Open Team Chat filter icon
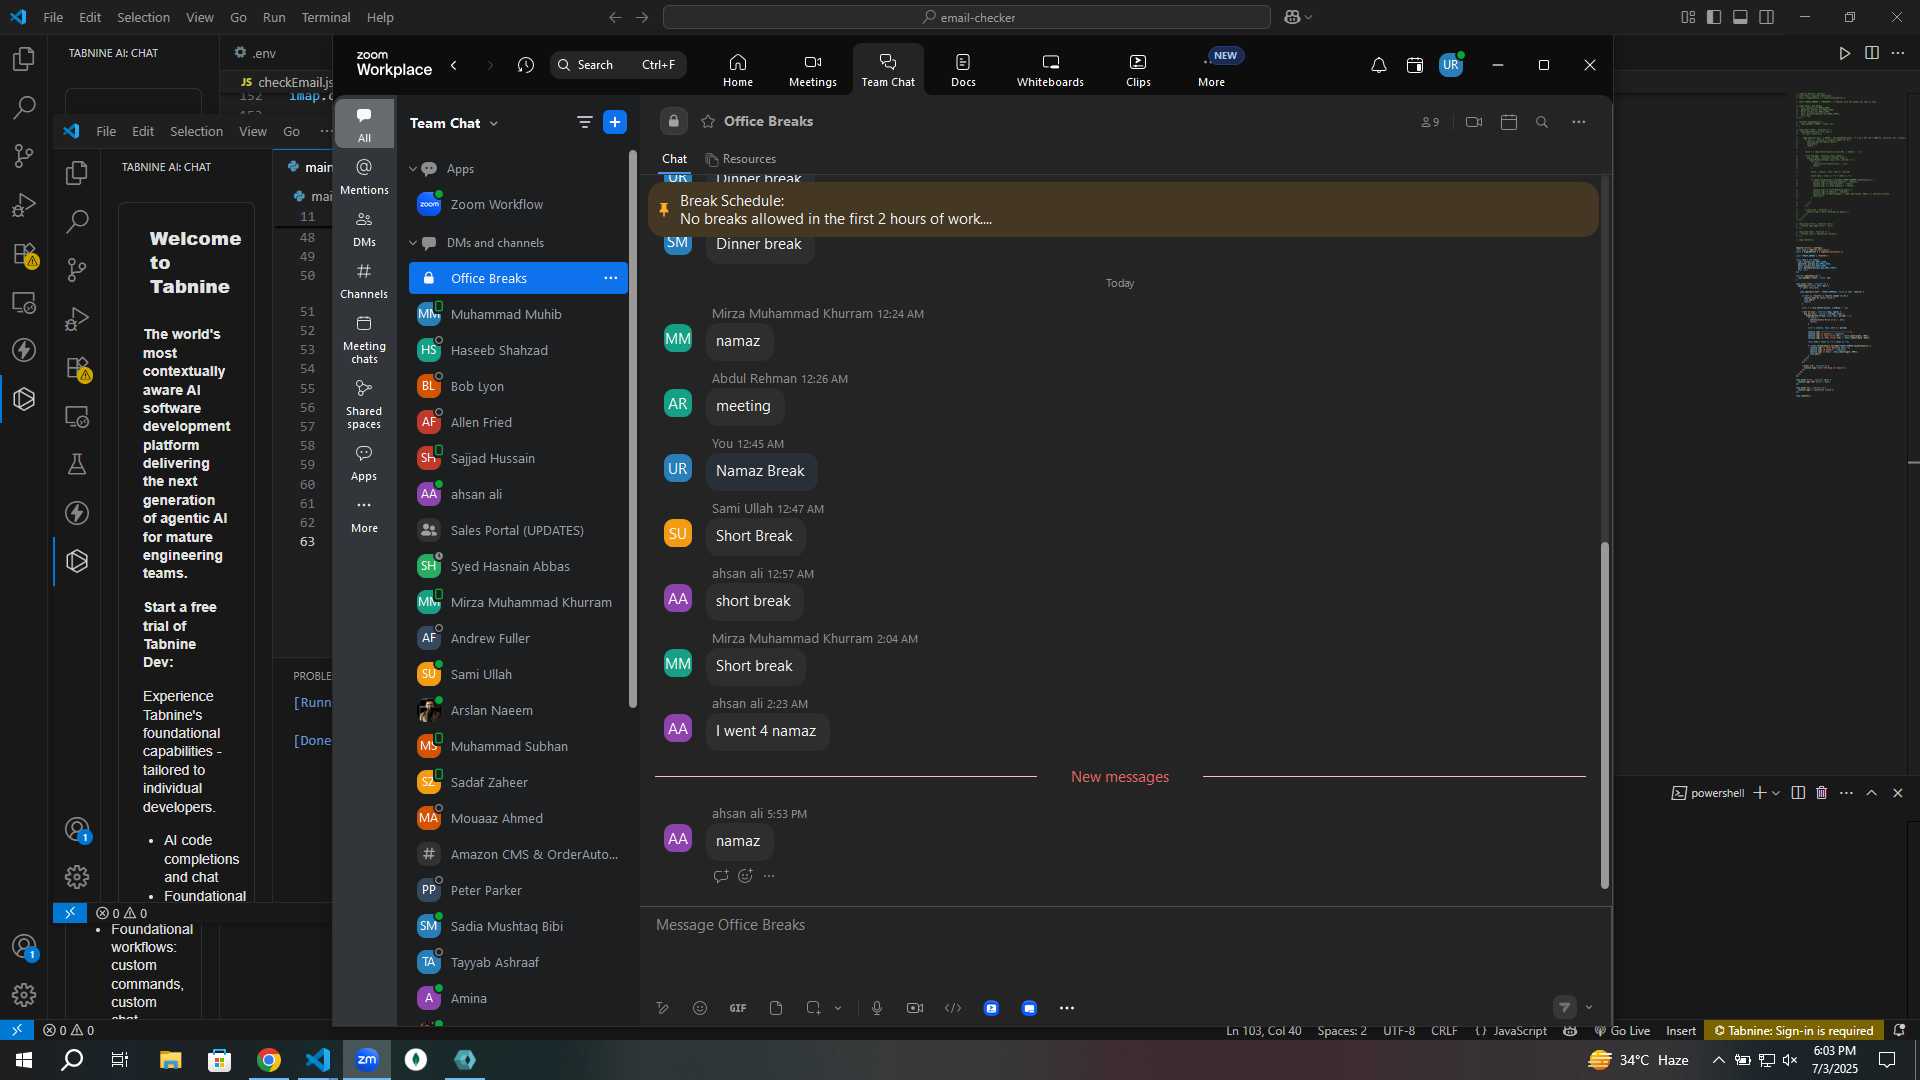The width and height of the screenshot is (1920, 1080). pyautogui.click(x=584, y=122)
